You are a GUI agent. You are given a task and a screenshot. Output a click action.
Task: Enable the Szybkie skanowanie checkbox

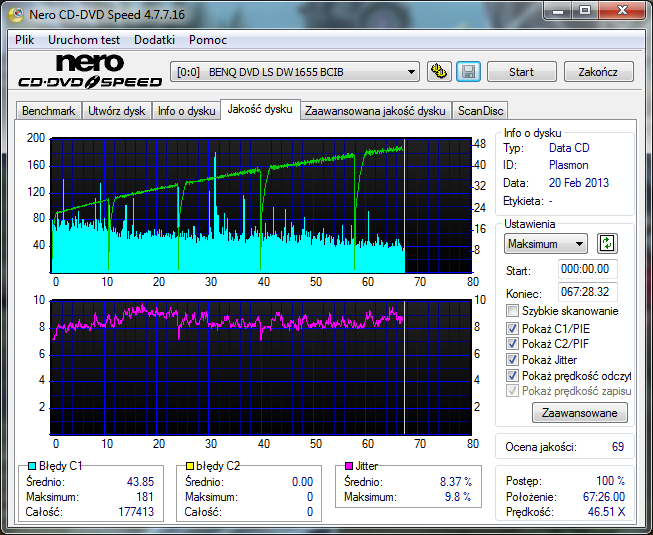point(512,311)
